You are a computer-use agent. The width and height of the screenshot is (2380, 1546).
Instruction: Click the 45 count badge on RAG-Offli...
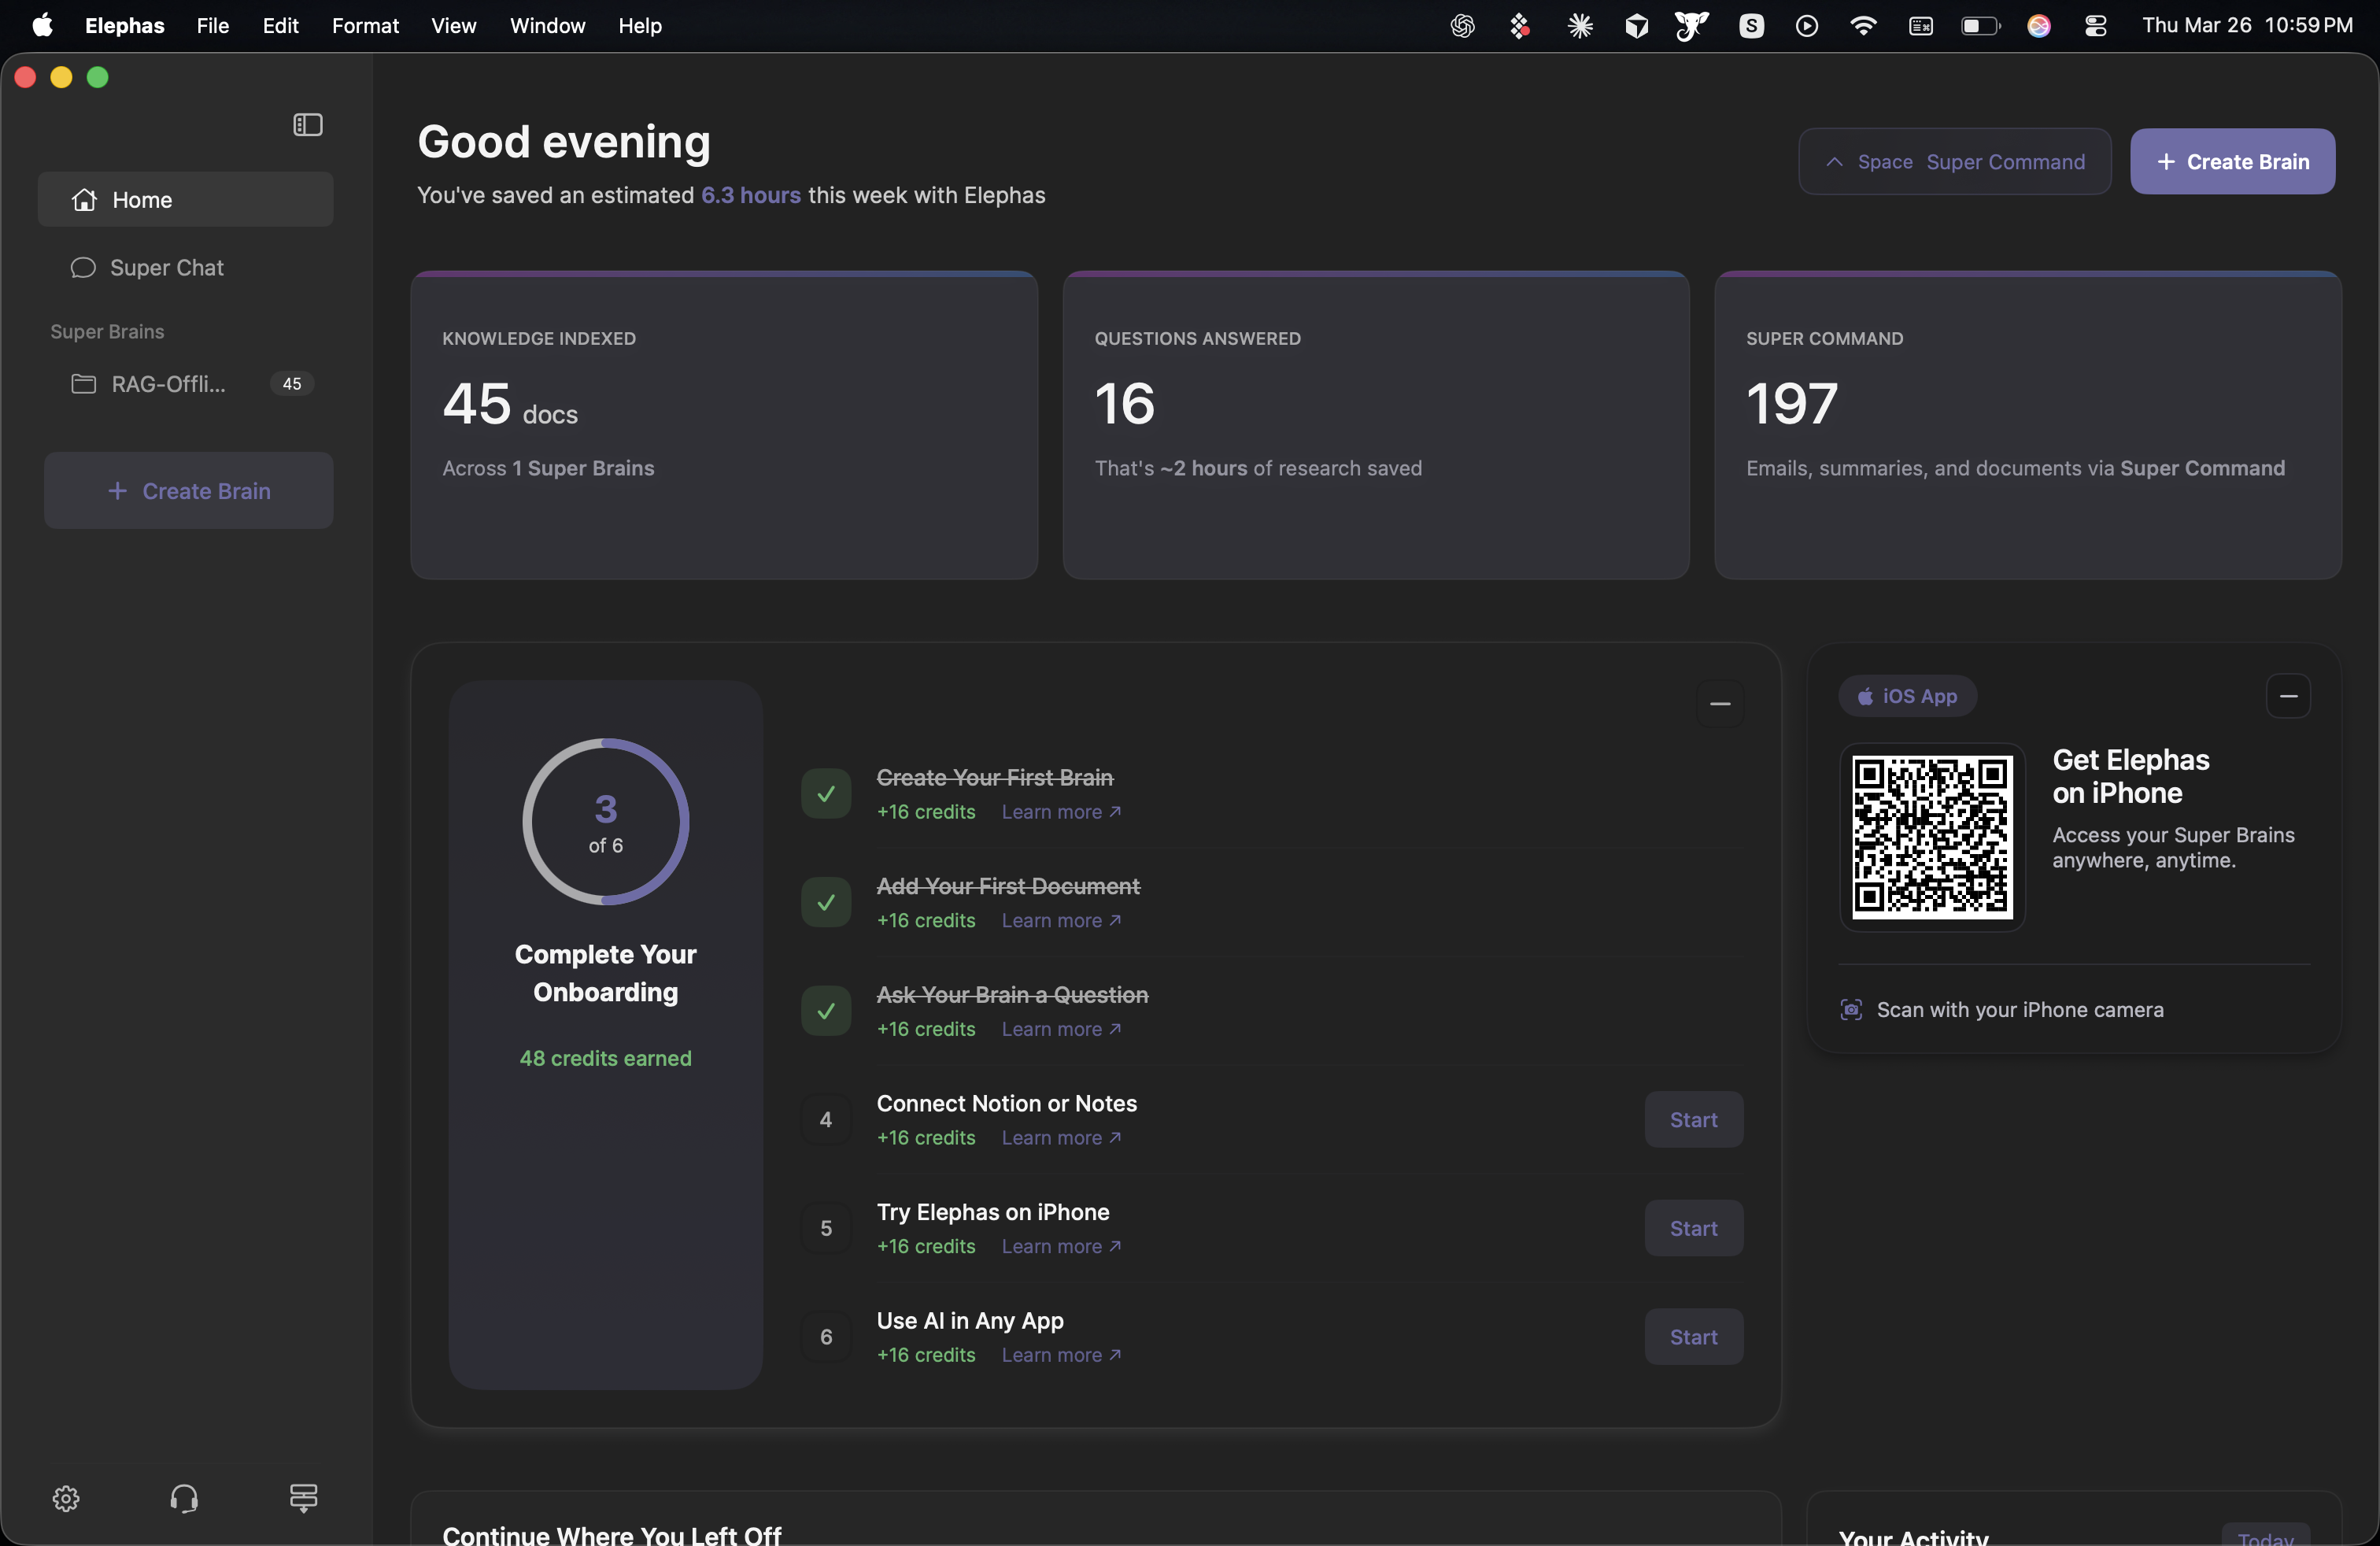[291, 384]
